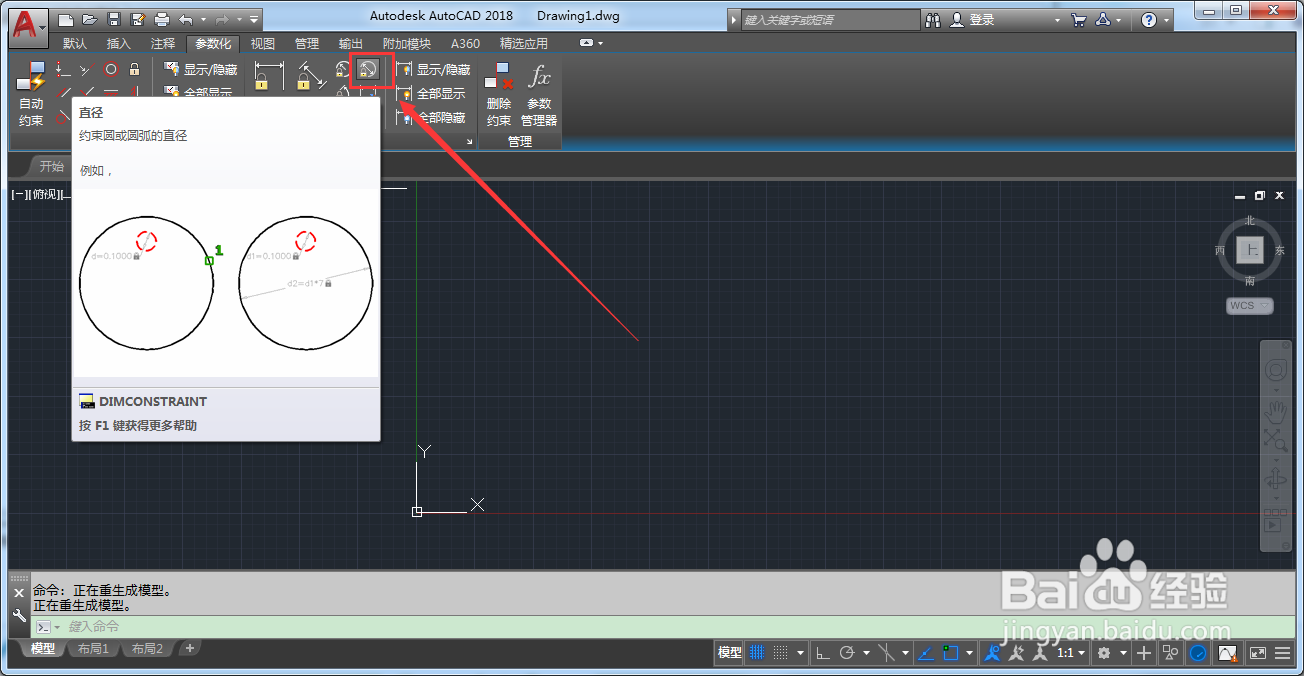
Task: Click the Help question mark icon
Action: click(1149, 19)
